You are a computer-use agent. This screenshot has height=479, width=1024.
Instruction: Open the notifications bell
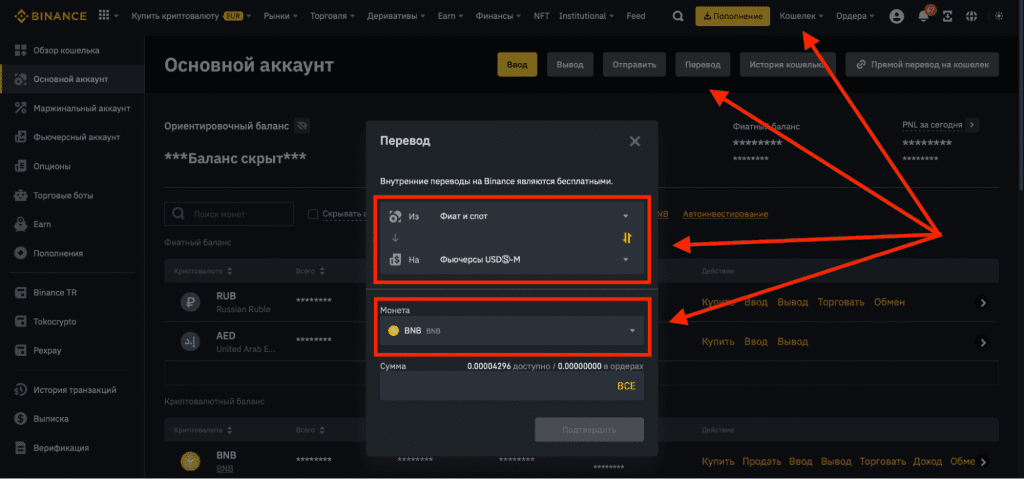coord(924,16)
